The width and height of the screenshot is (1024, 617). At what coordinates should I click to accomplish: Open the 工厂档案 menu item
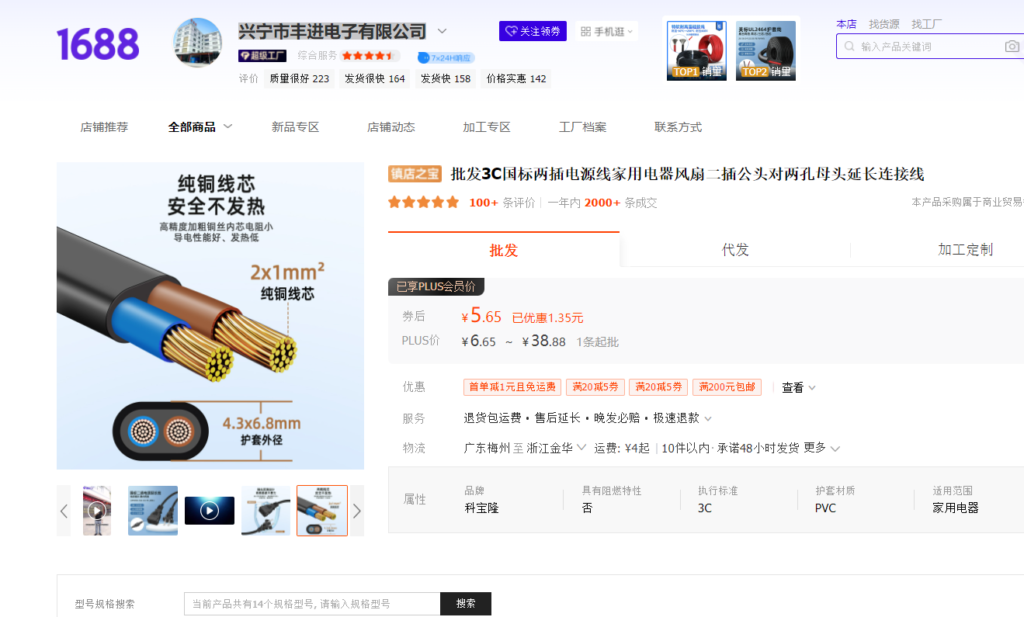click(582, 127)
